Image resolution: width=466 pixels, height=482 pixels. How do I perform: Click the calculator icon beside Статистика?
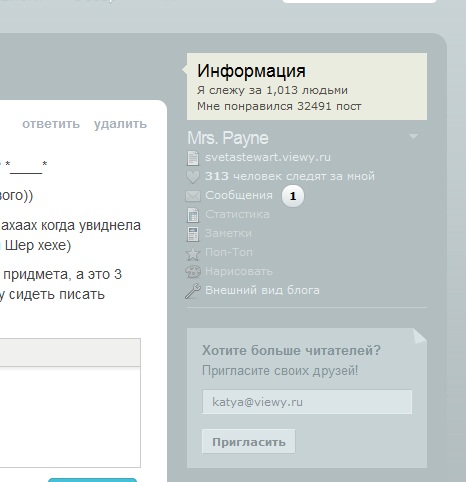point(193,215)
